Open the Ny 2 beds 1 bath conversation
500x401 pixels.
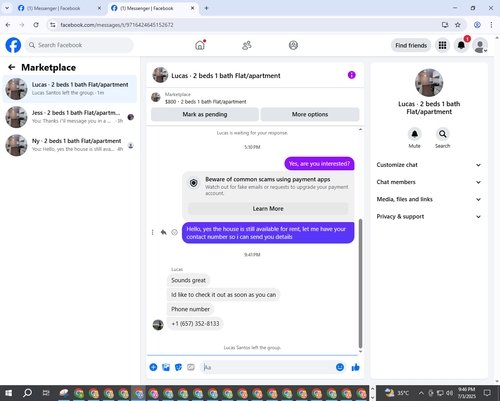(70, 145)
